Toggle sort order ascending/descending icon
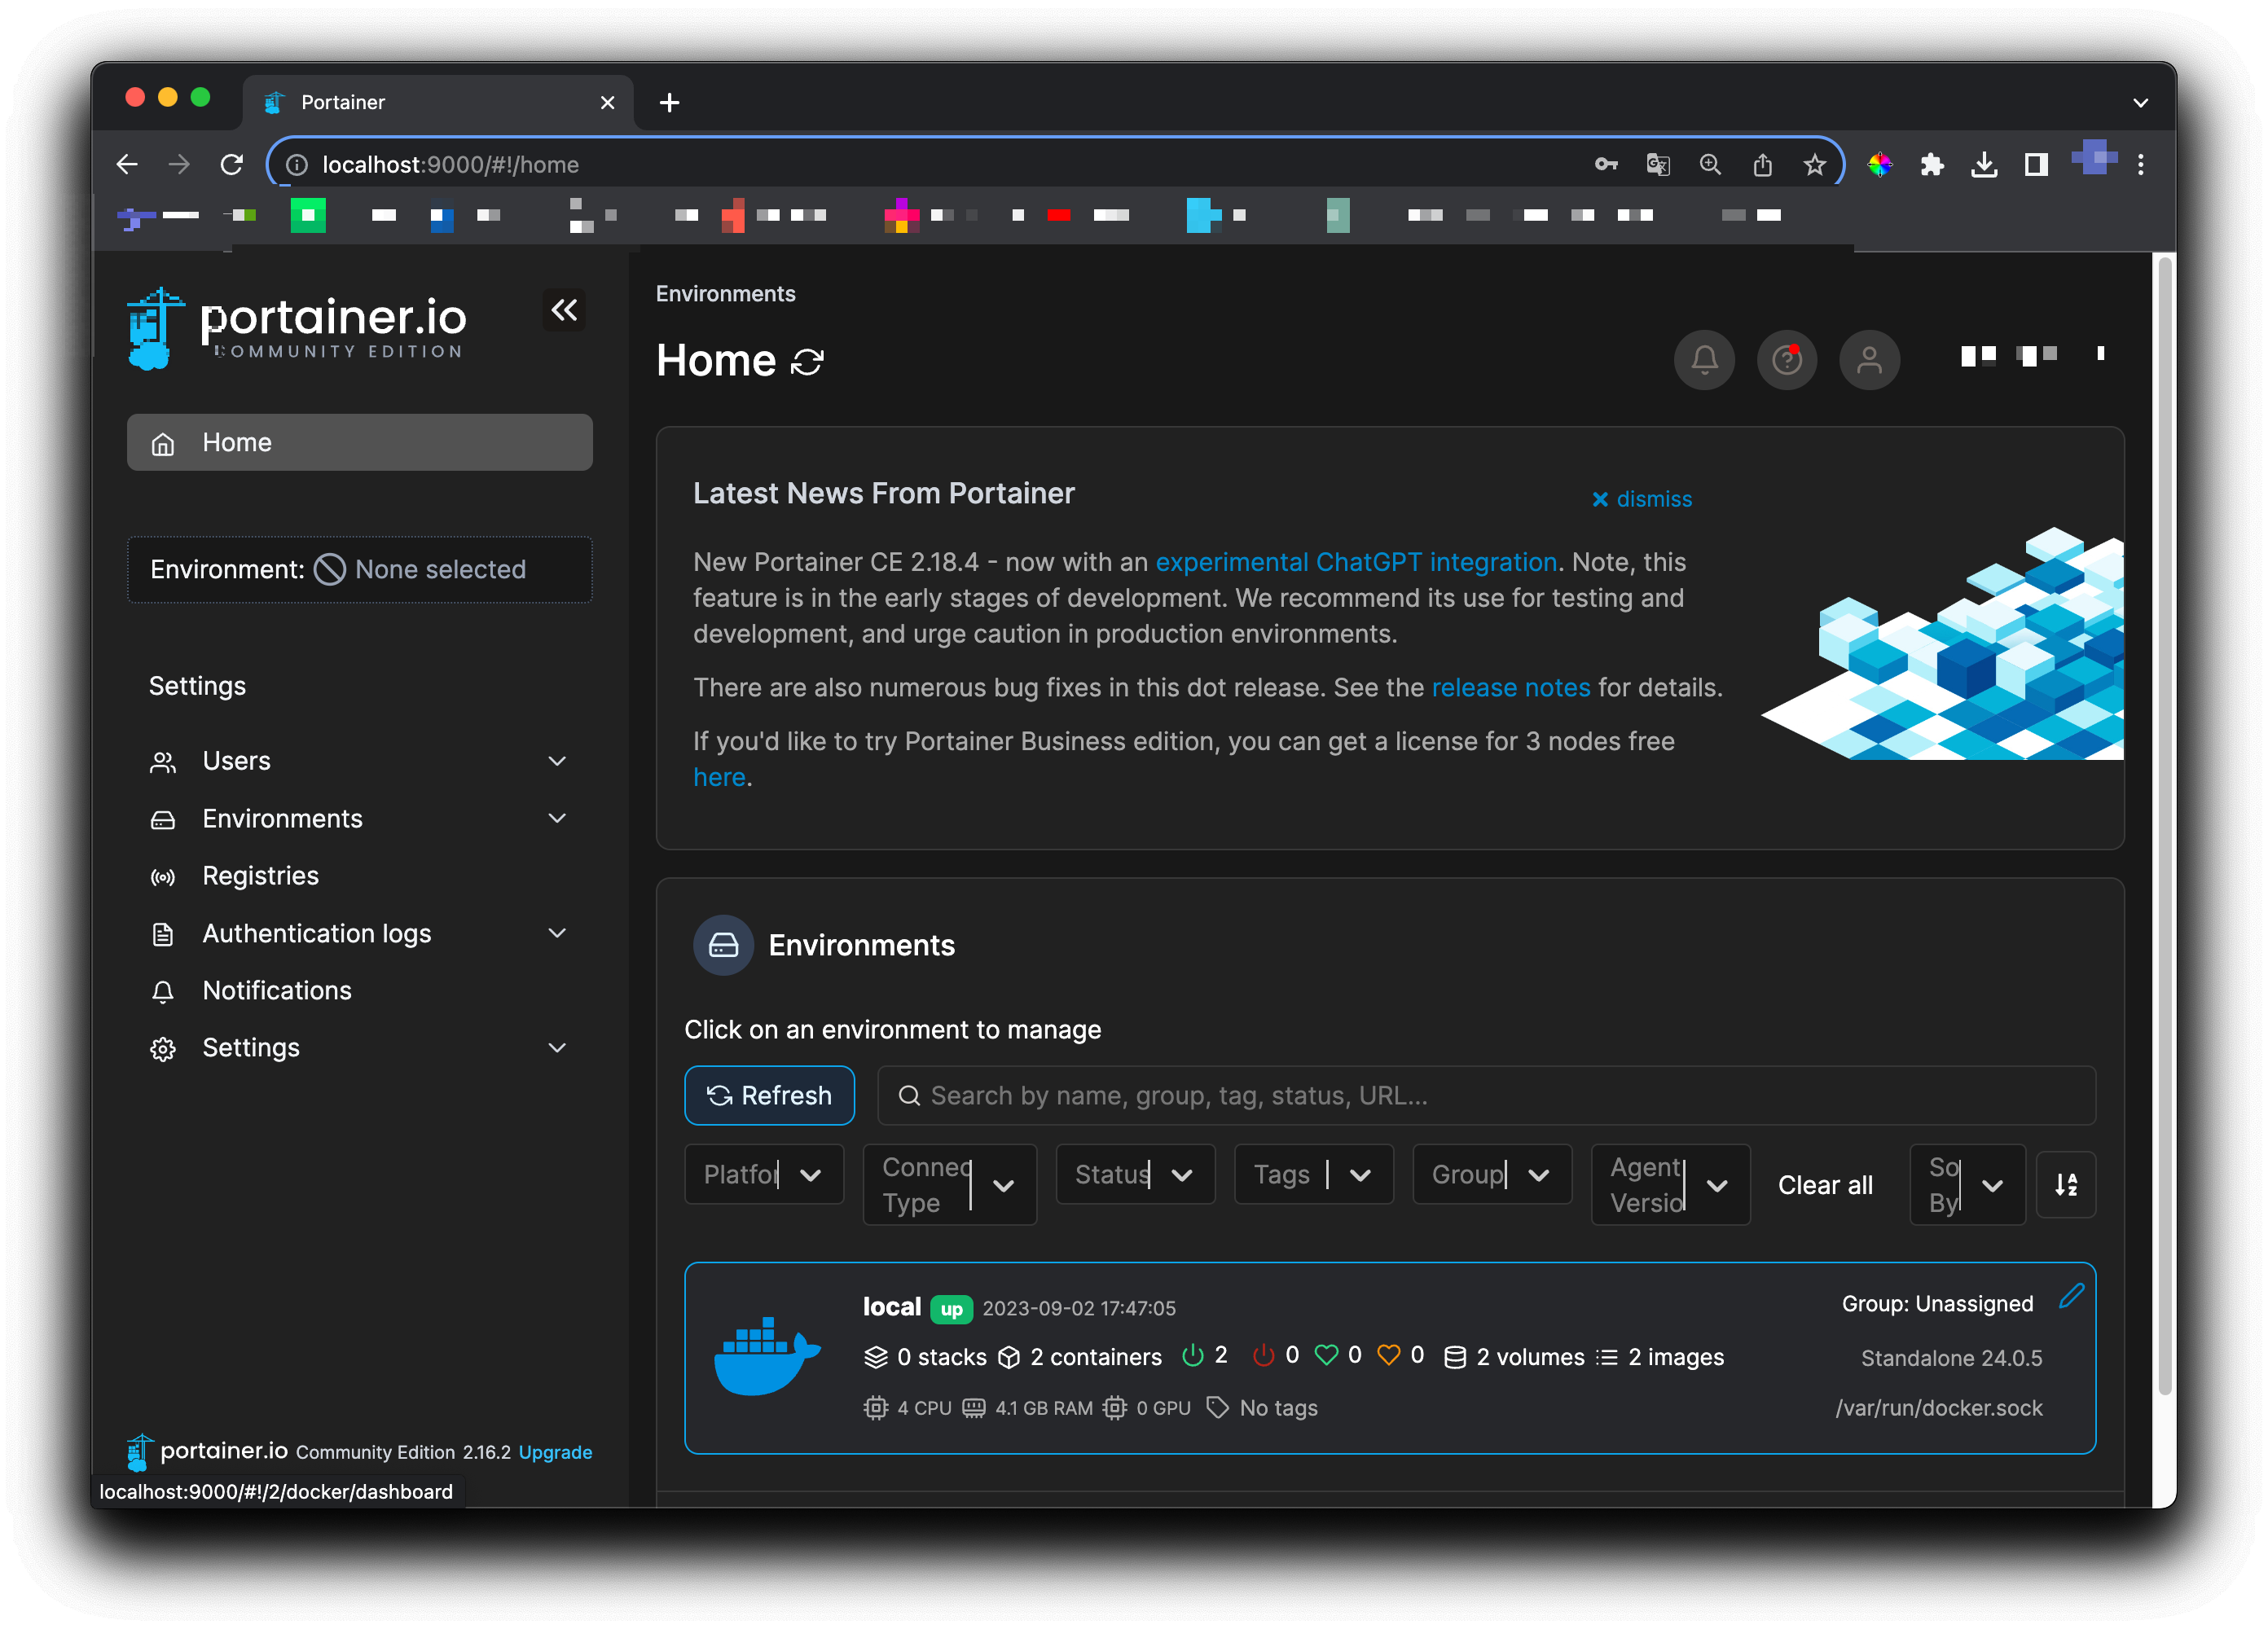This screenshot has width=2268, height=1629. pyautogui.click(x=2066, y=1185)
